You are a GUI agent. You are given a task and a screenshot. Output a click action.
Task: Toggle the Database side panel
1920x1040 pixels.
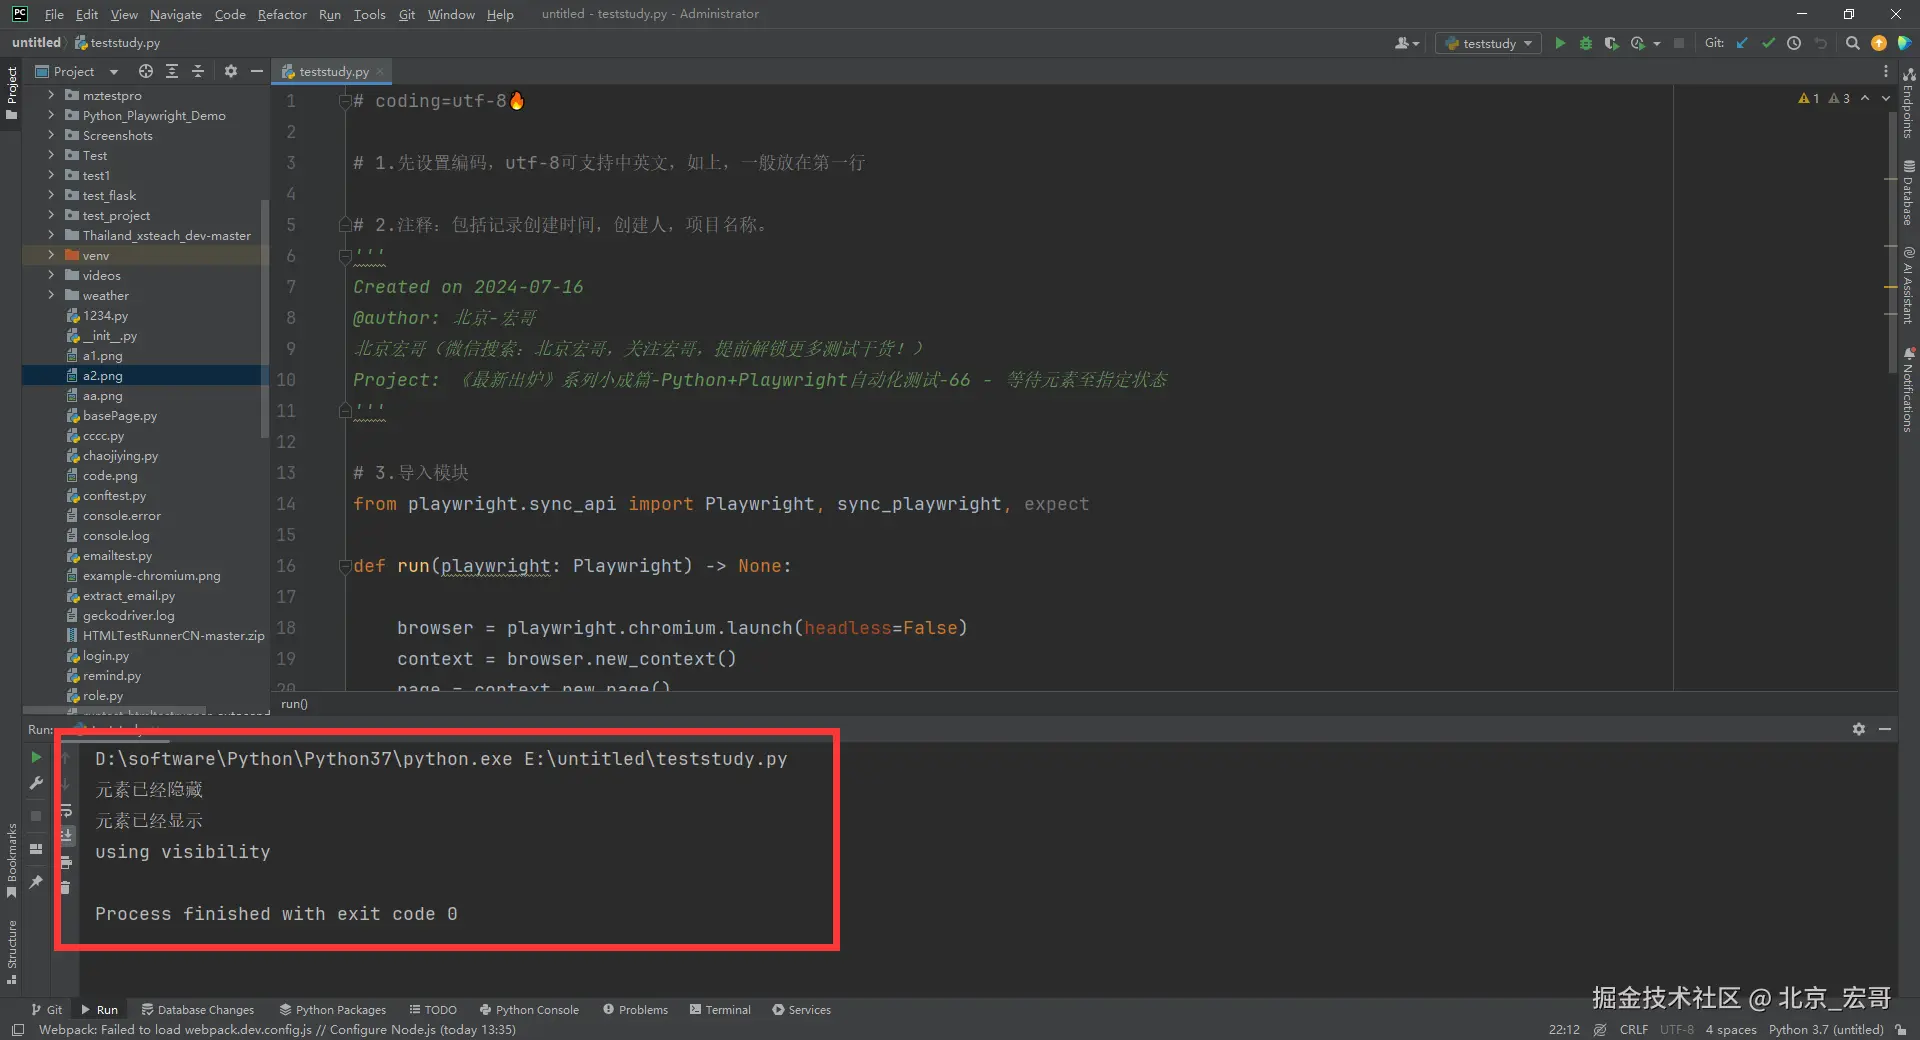tap(1909, 192)
